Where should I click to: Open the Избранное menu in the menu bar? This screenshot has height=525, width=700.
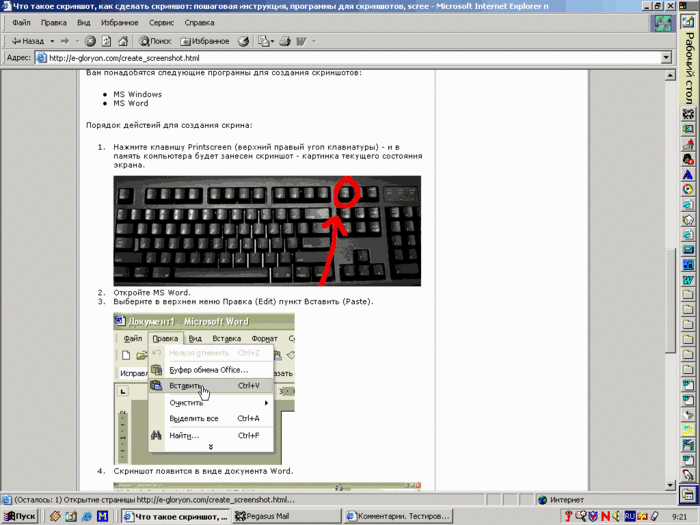(x=119, y=23)
